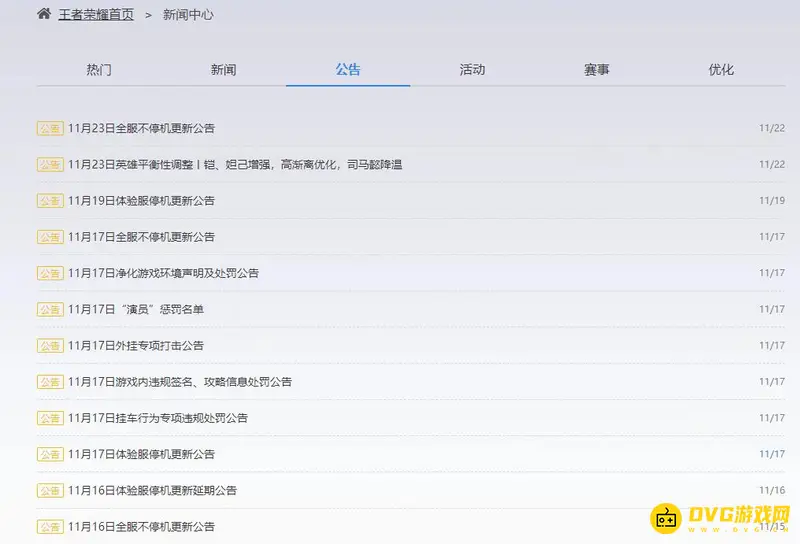
Task: Click 公告 tag beside “演员”惩罚名单 row
Action: tap(50, 309)
